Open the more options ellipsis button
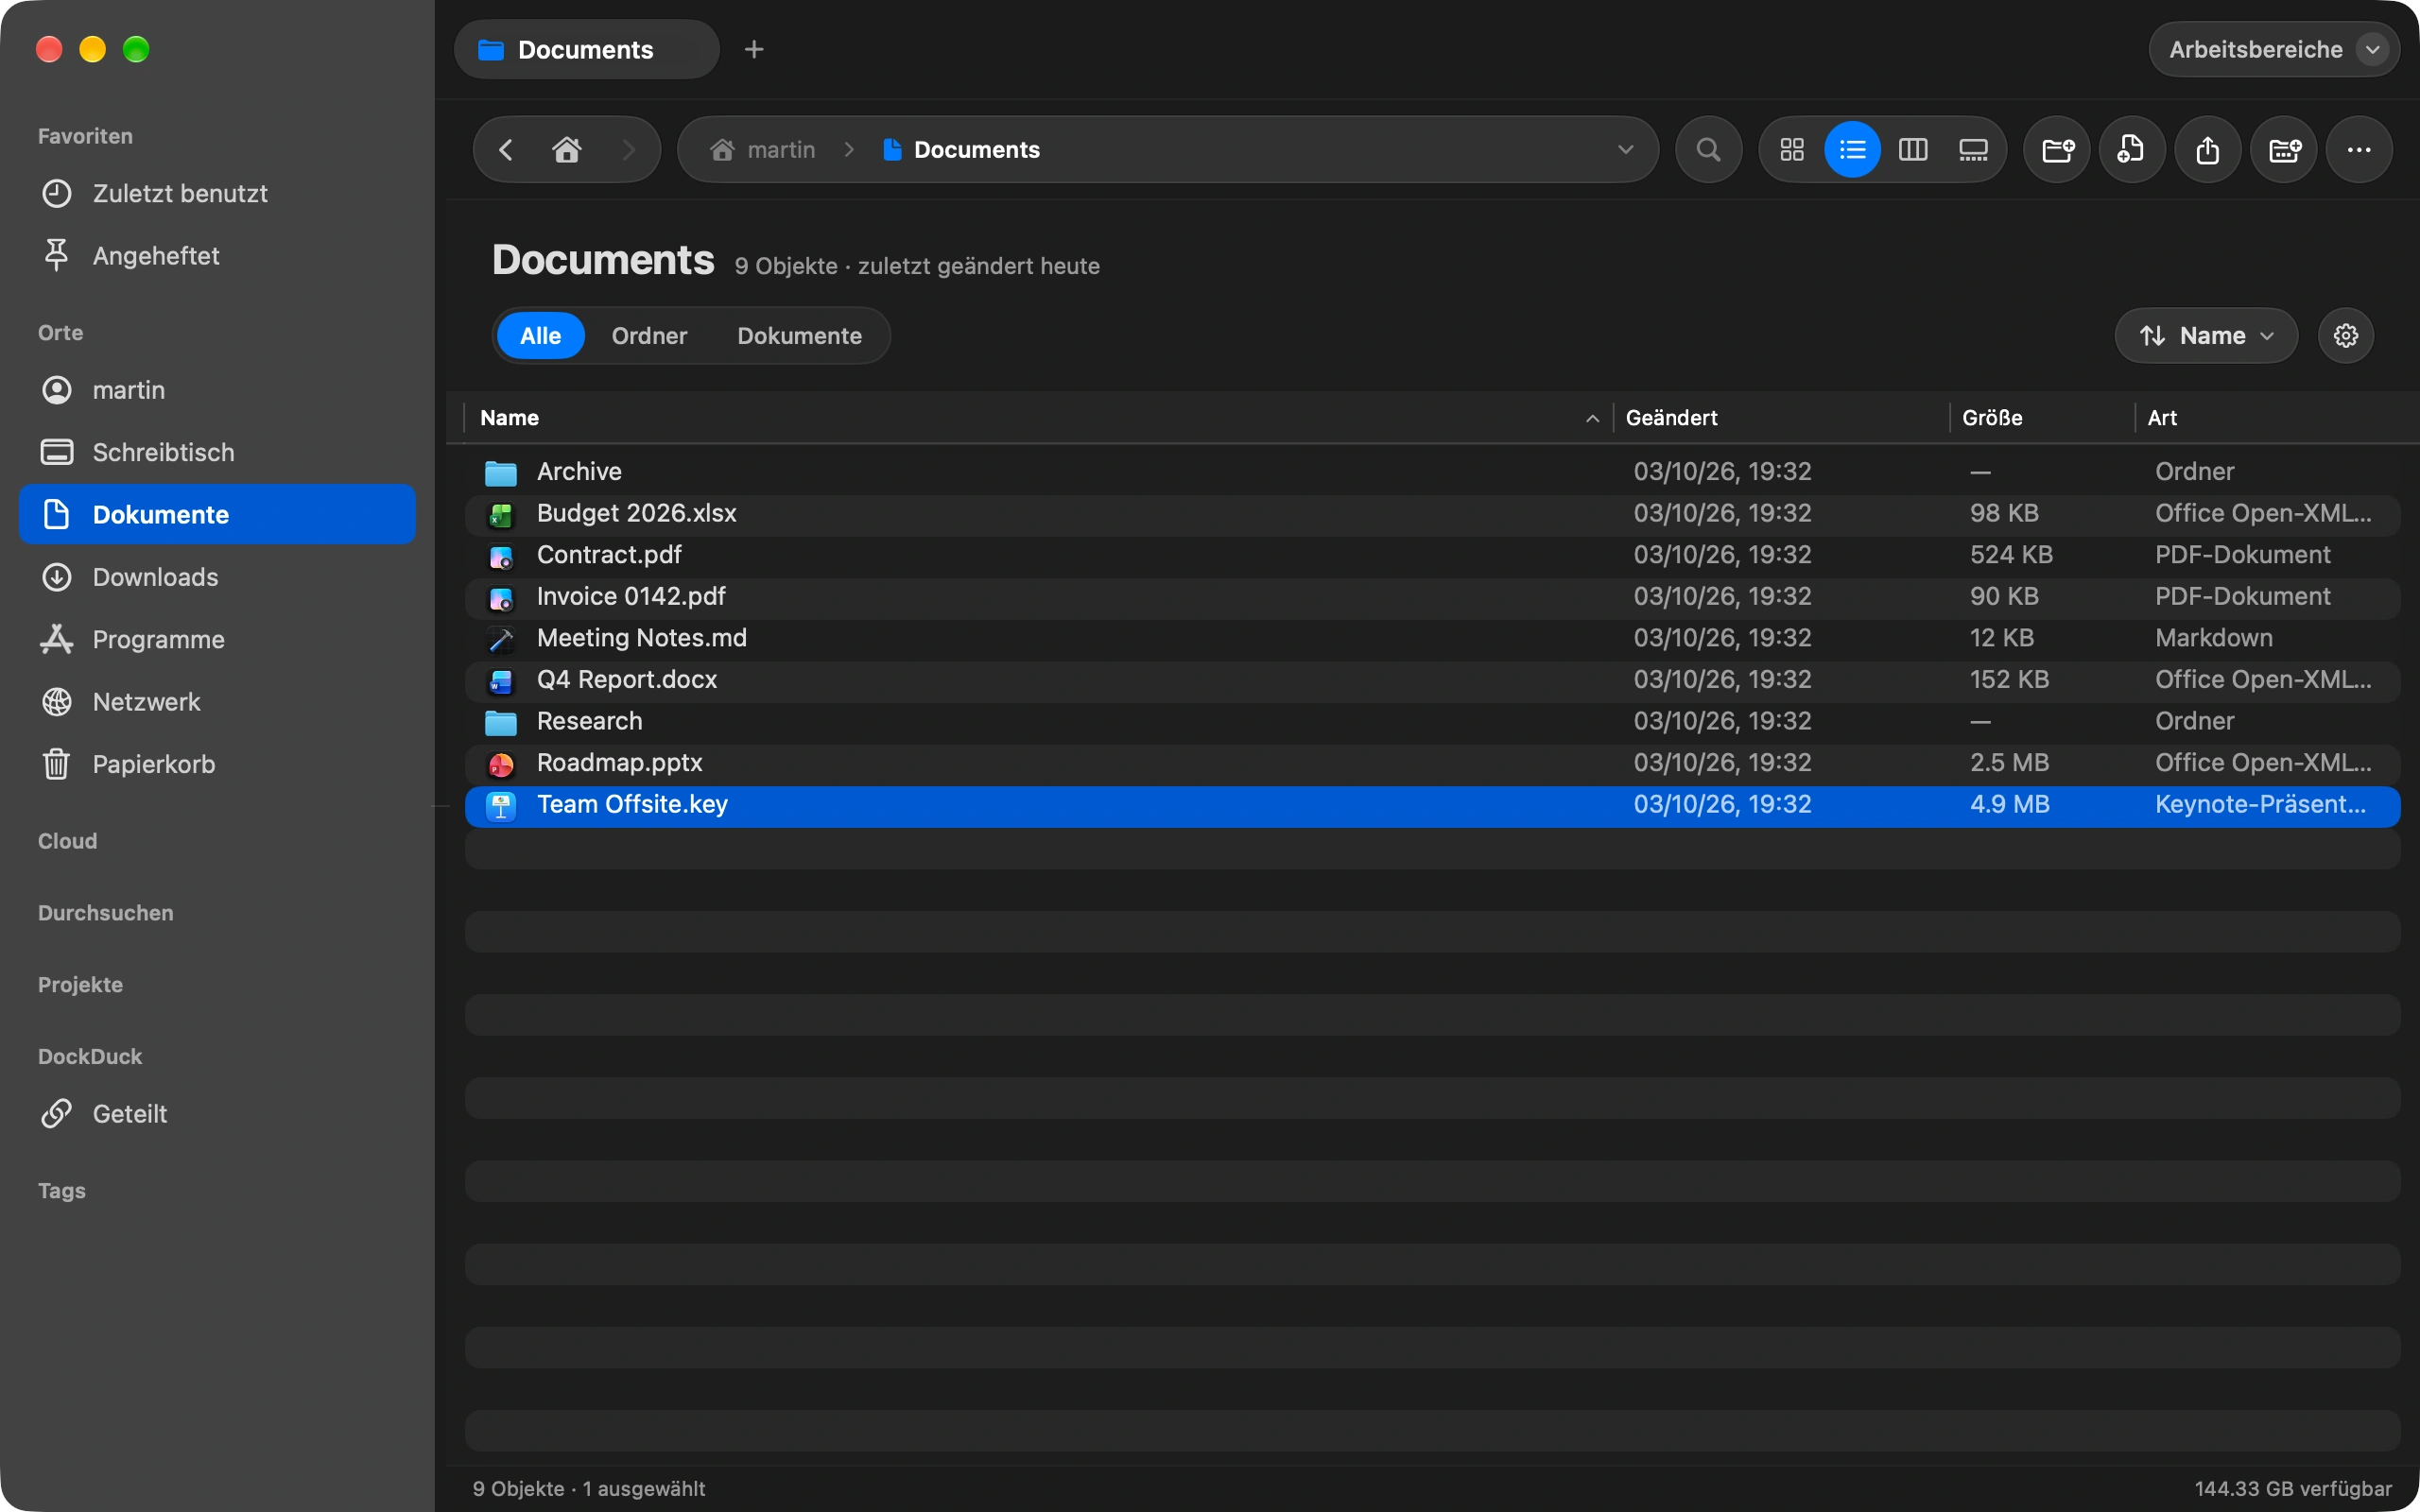Screen dimensions: 2420x1512 pyautogui.click(x=2359, y=150)
